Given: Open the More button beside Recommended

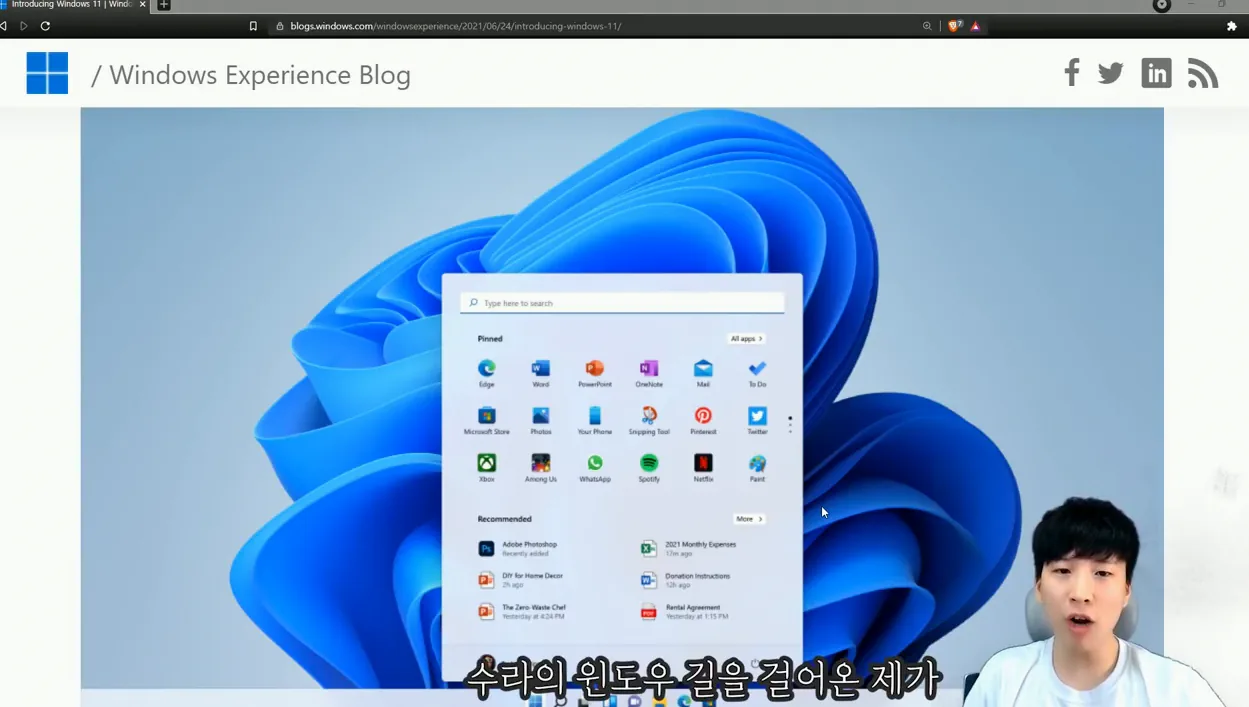Looking at the screenshot, I should (x=749, y=519).
